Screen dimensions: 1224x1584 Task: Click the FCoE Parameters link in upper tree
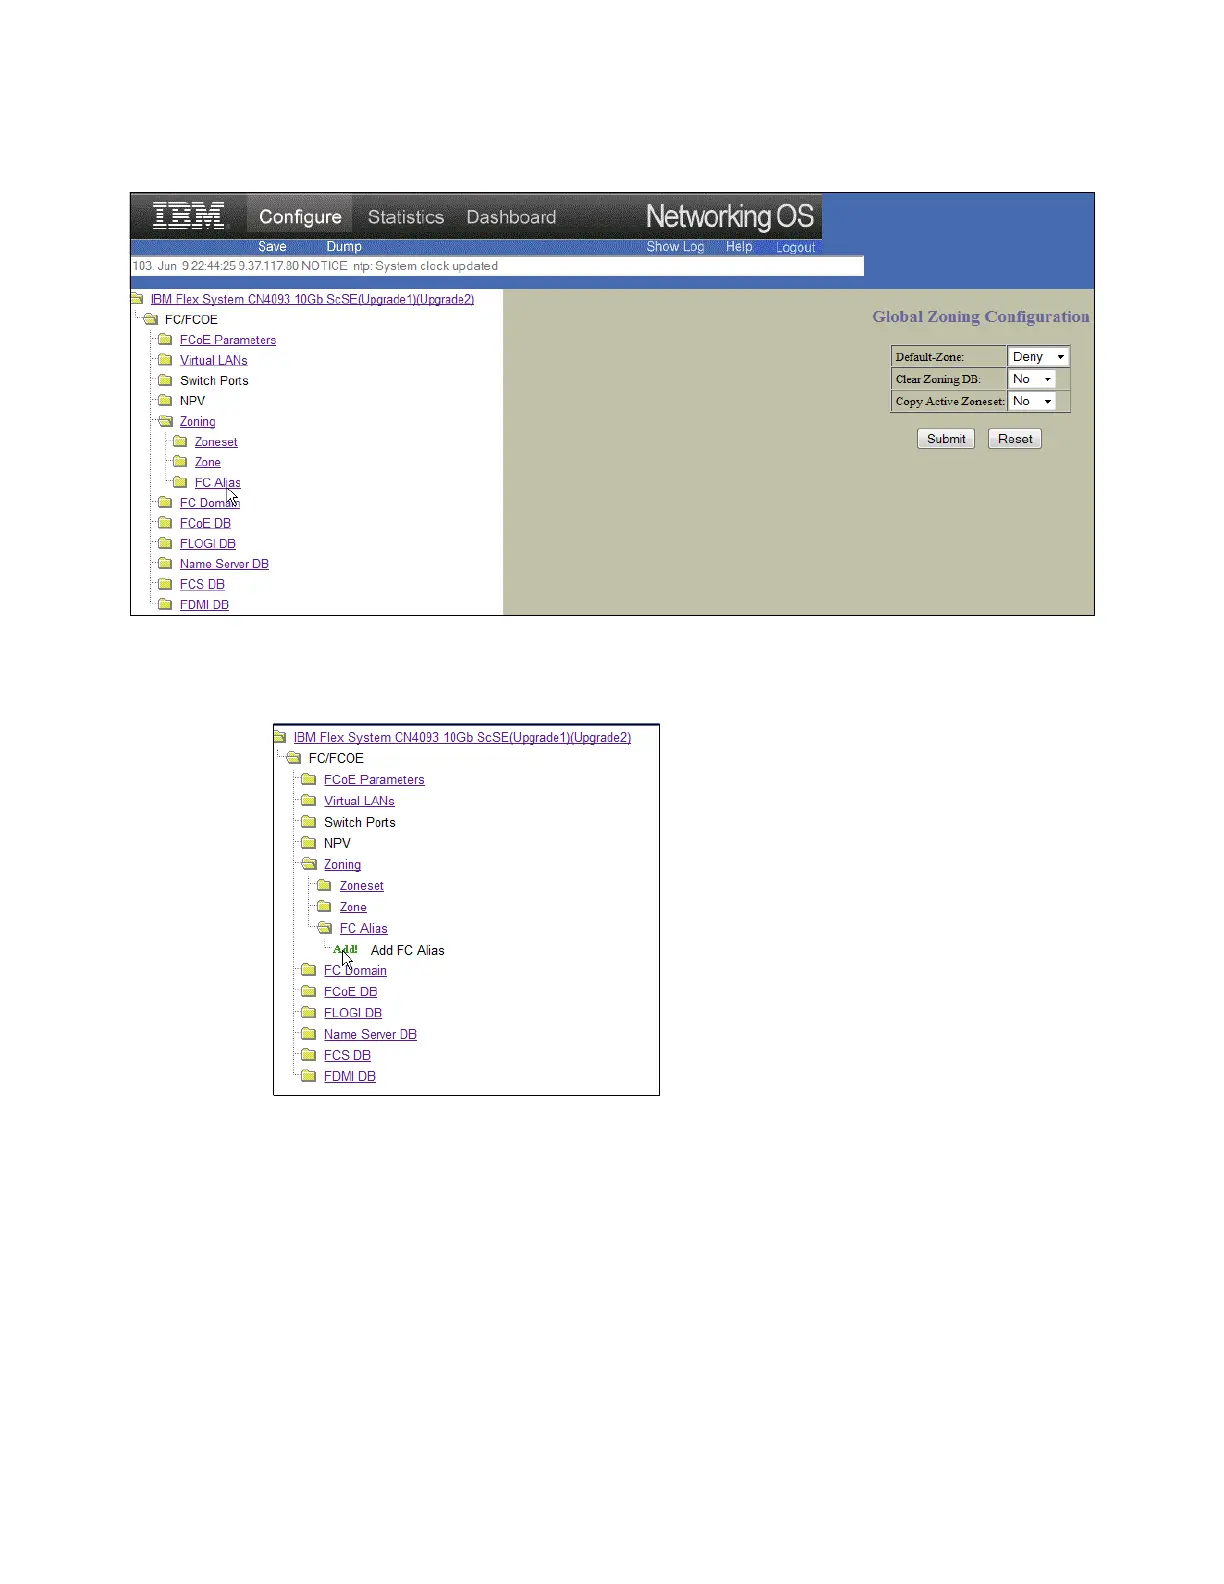click(x=228, y=340)
